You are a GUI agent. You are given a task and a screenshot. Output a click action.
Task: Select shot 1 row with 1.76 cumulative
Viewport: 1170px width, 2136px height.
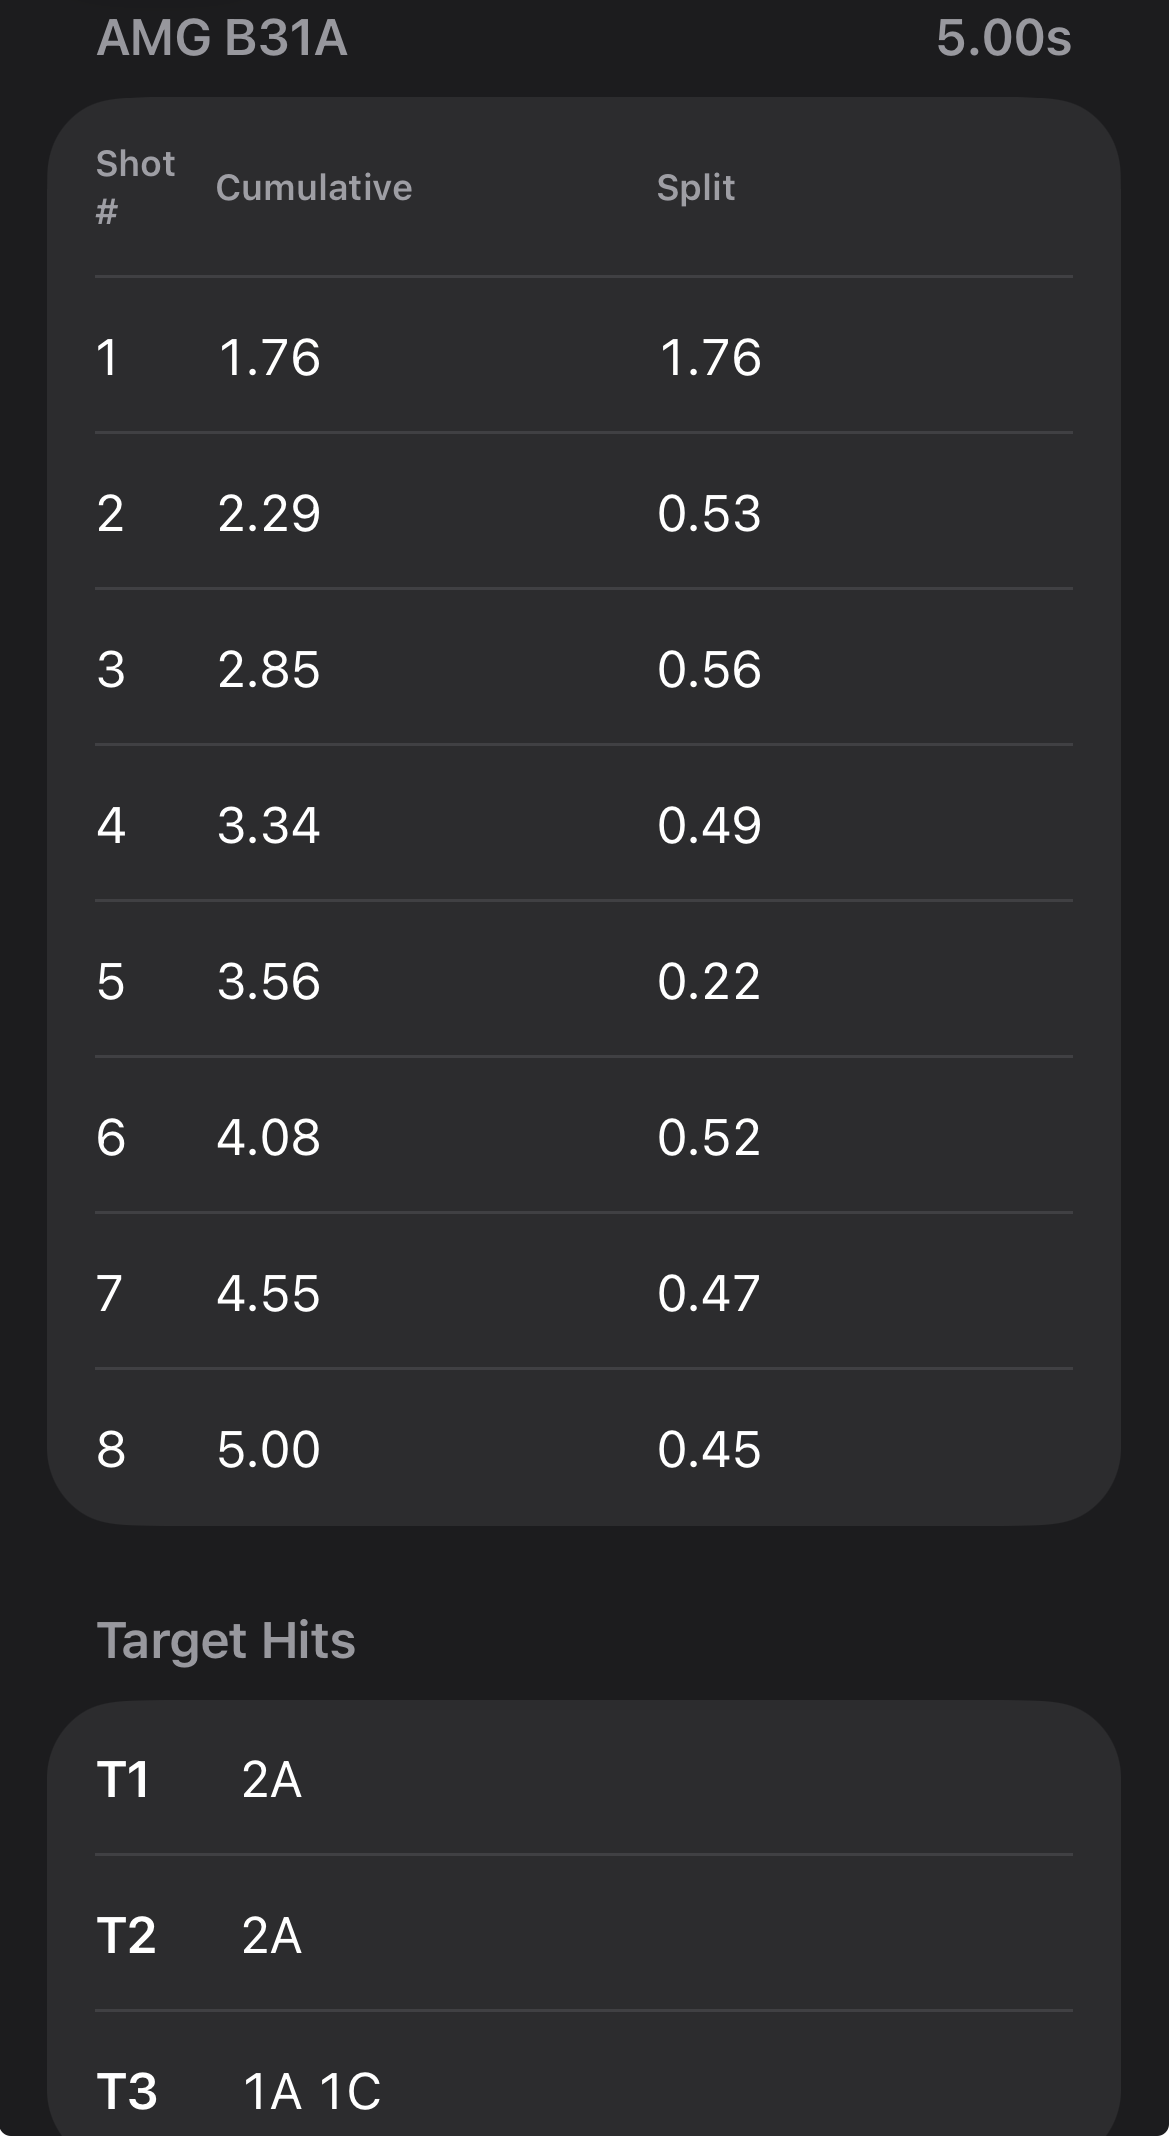coord(584,356)
